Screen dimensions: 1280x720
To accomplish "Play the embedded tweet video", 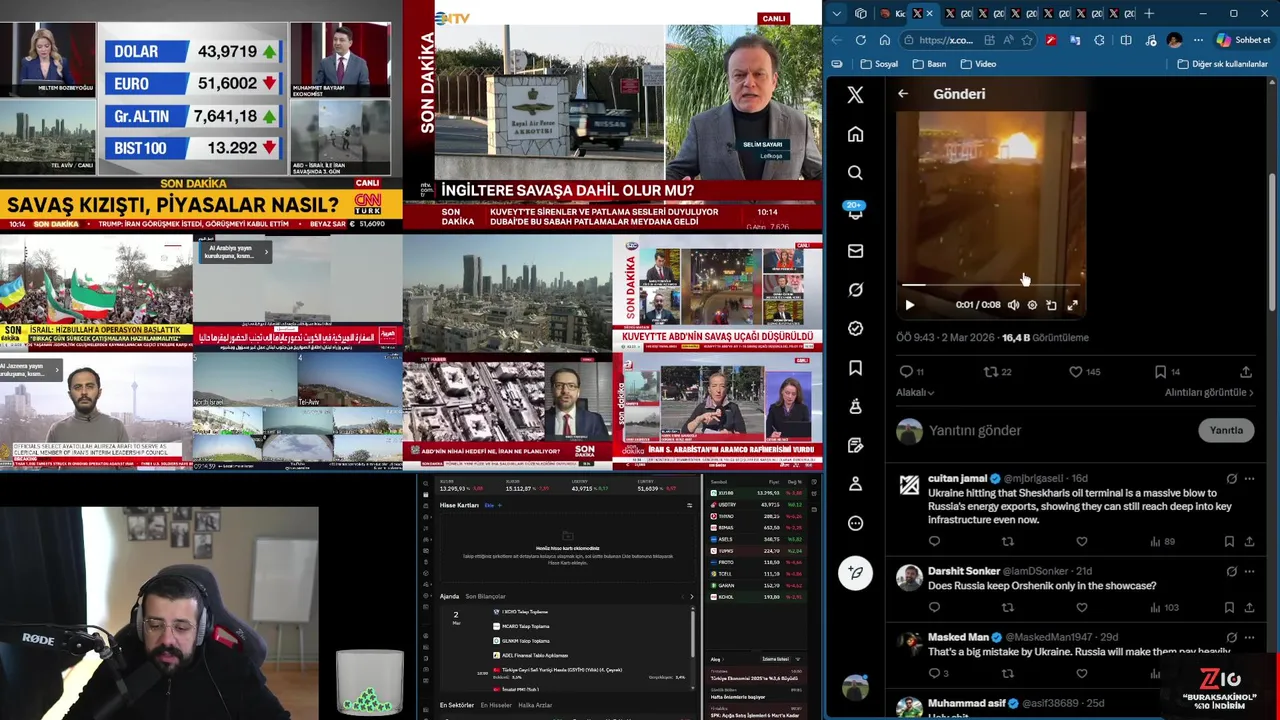I will (909, 305).
